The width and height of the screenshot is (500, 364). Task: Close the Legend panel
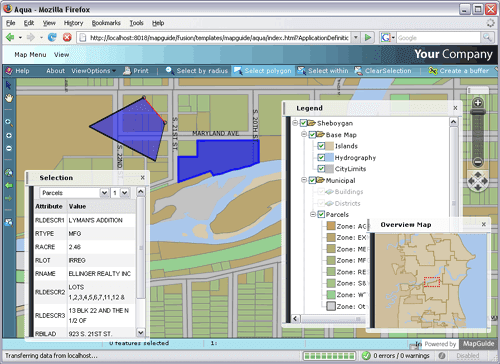(455, 108)
